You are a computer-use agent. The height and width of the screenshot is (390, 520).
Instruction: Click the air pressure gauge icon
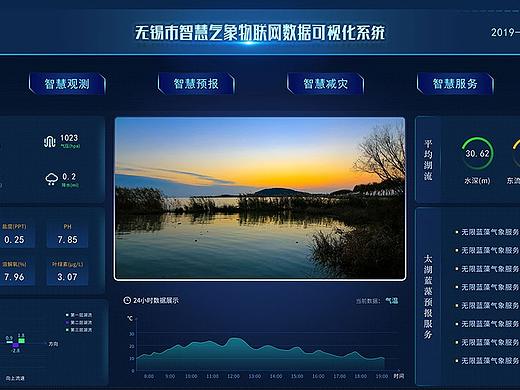click(x=50, y=141)
